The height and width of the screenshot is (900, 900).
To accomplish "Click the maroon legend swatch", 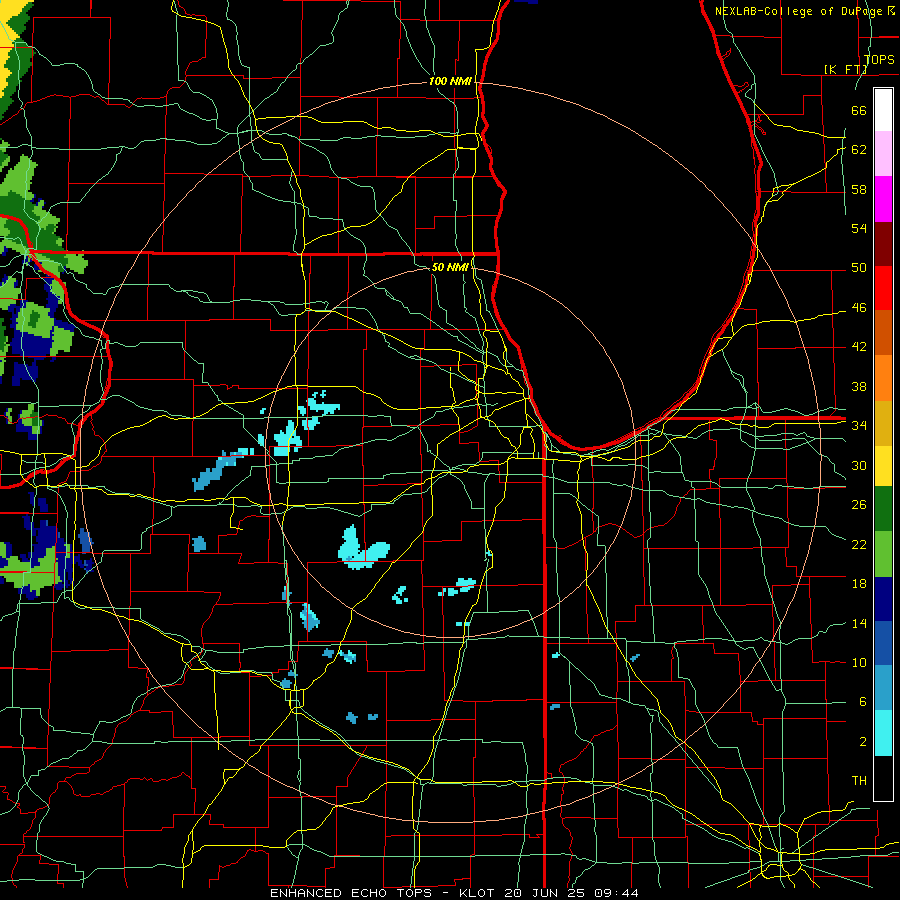I will point(883,244).
